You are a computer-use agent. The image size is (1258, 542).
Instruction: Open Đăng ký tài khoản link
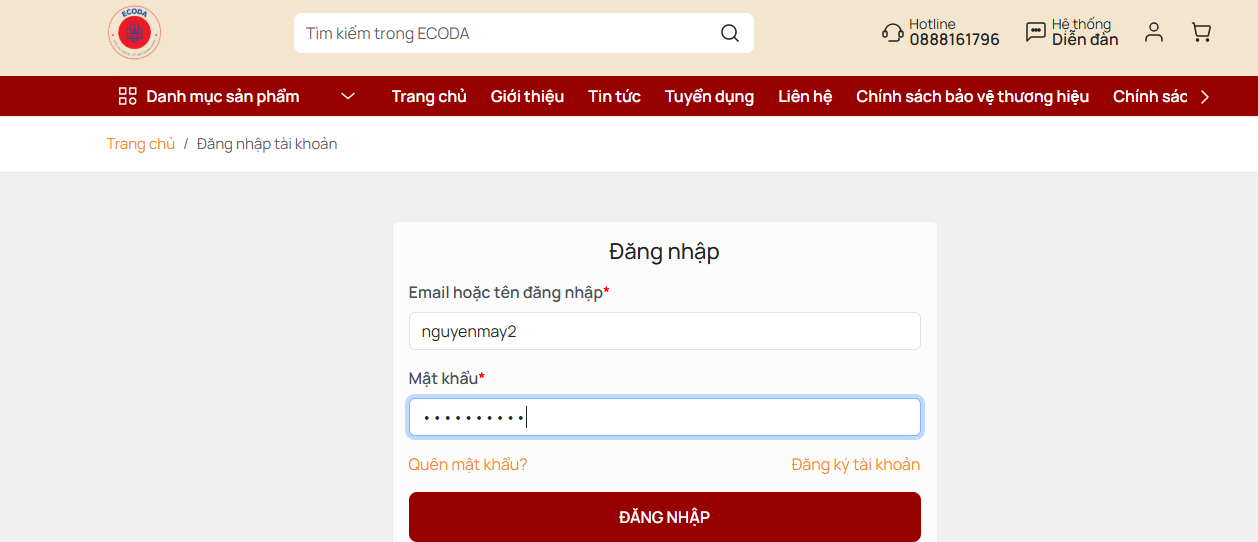(x=855, y=464)
